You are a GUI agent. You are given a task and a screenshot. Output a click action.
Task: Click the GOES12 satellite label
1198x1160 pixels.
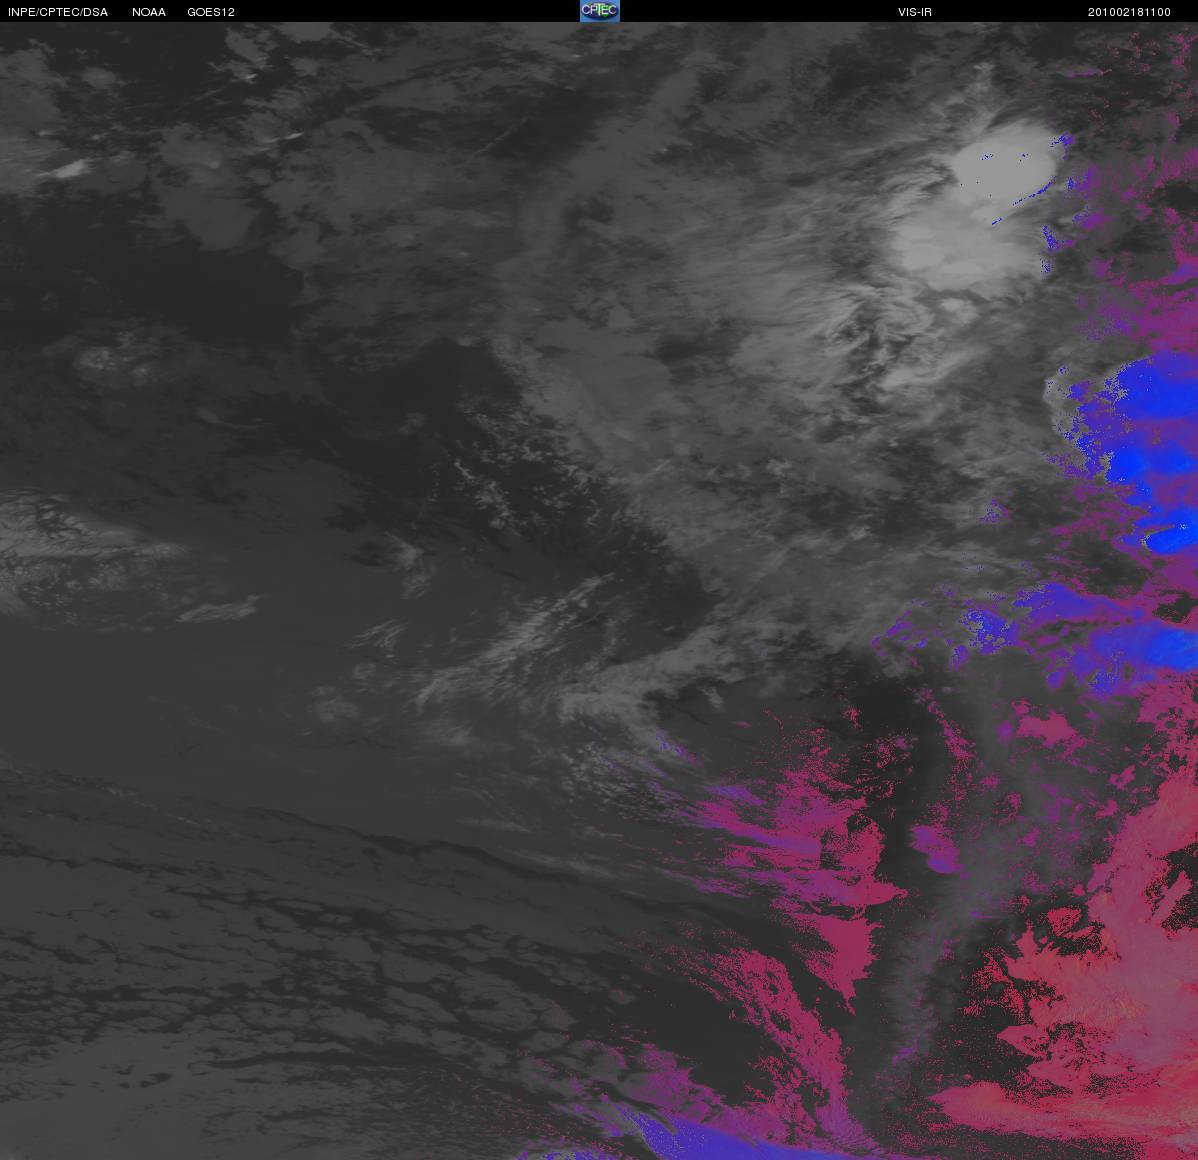click(211, 12)
